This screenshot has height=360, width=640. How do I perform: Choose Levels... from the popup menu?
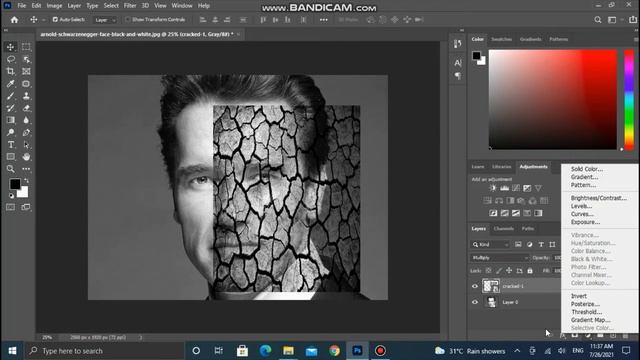(582, 206)
